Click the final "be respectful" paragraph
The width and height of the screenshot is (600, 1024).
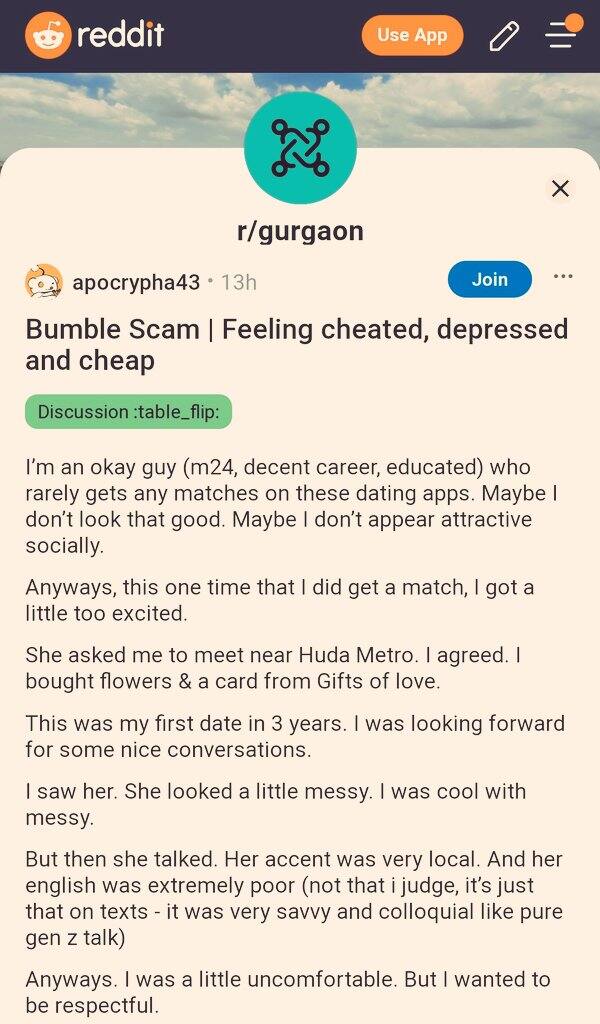288,992
